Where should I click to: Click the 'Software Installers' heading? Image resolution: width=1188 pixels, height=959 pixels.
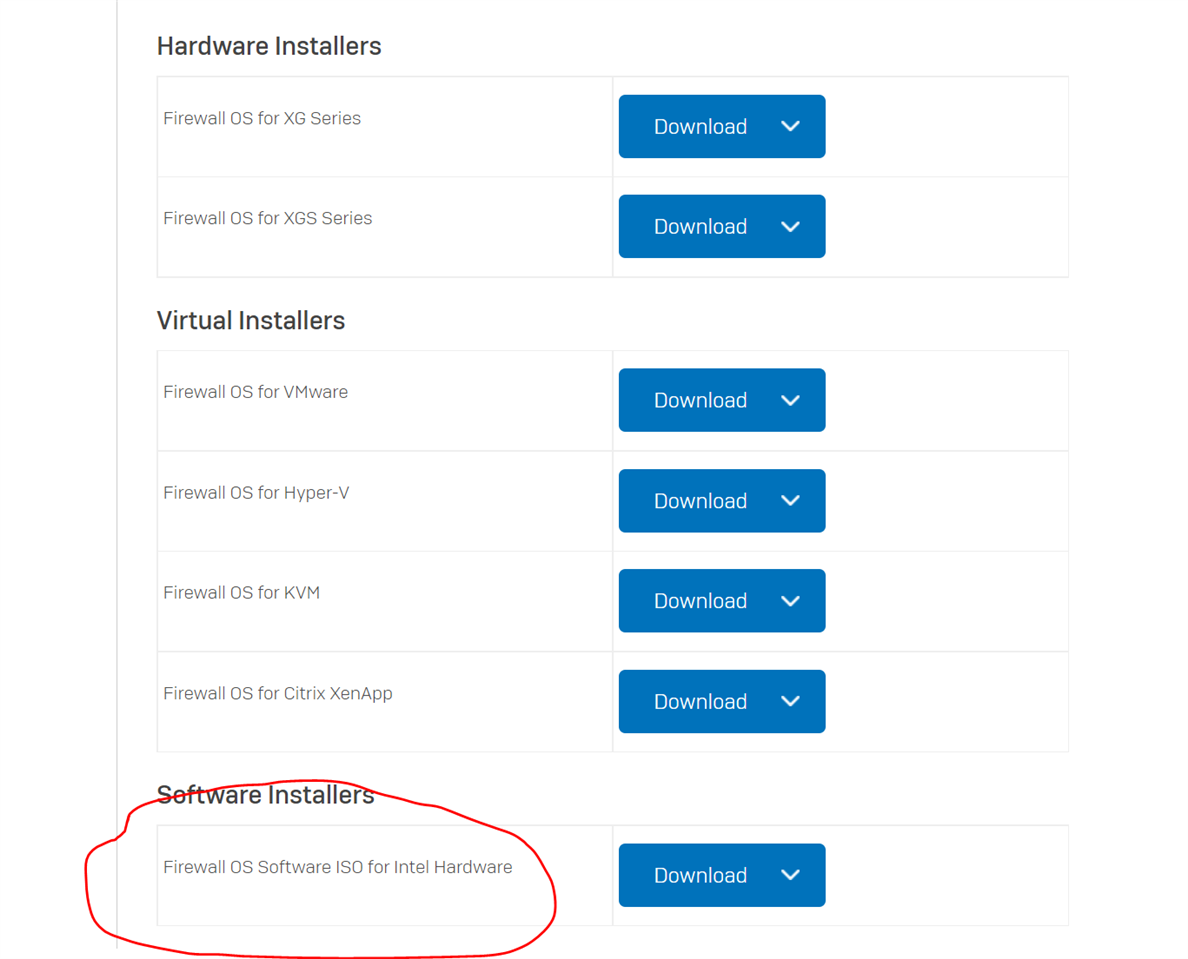(266, 795)
